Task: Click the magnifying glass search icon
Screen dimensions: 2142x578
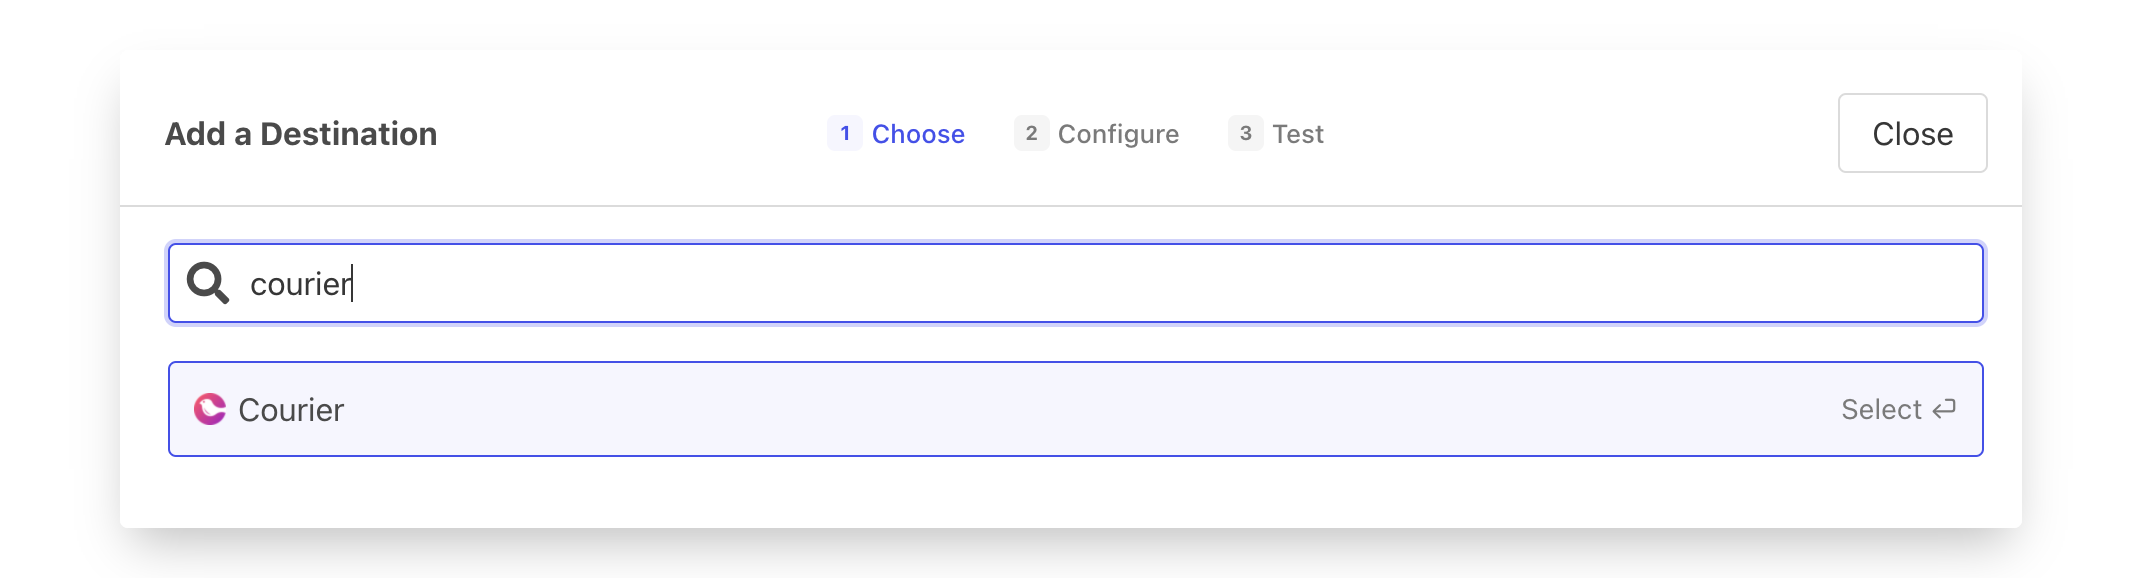Action: [x=208, y=283]
